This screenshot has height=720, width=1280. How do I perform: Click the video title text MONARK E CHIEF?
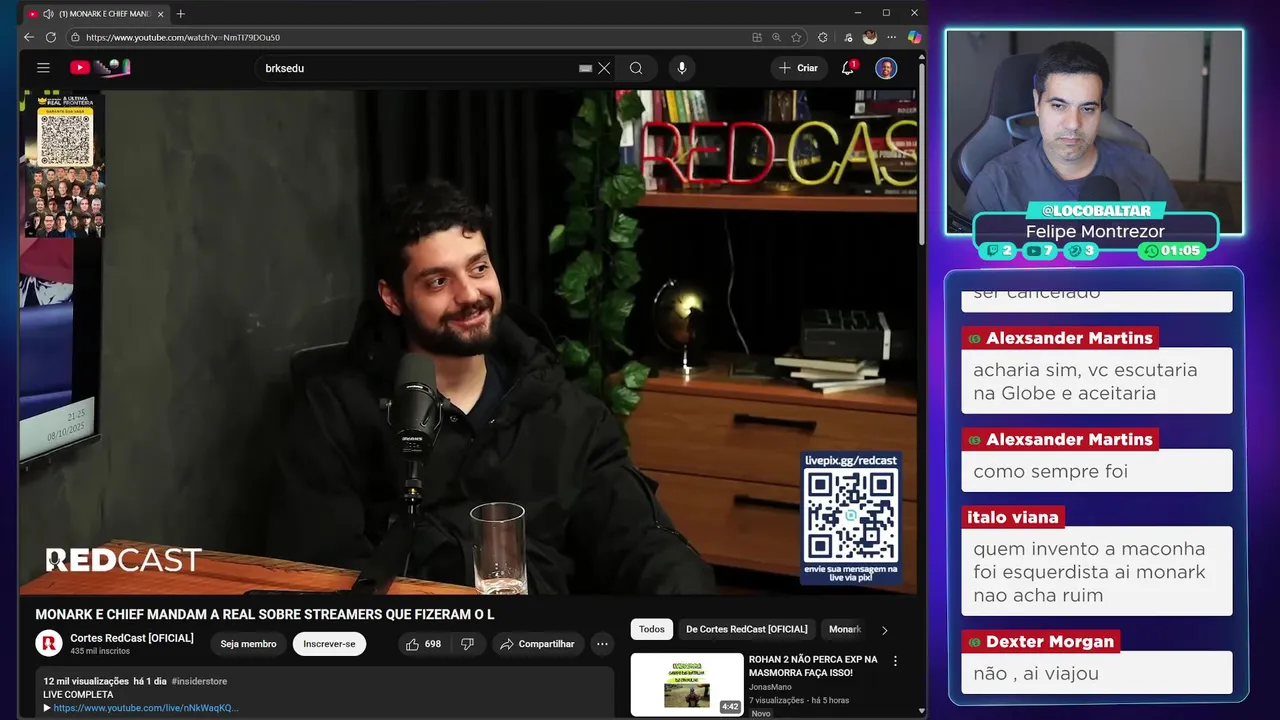pyautogui.click(x=265, y=615)
